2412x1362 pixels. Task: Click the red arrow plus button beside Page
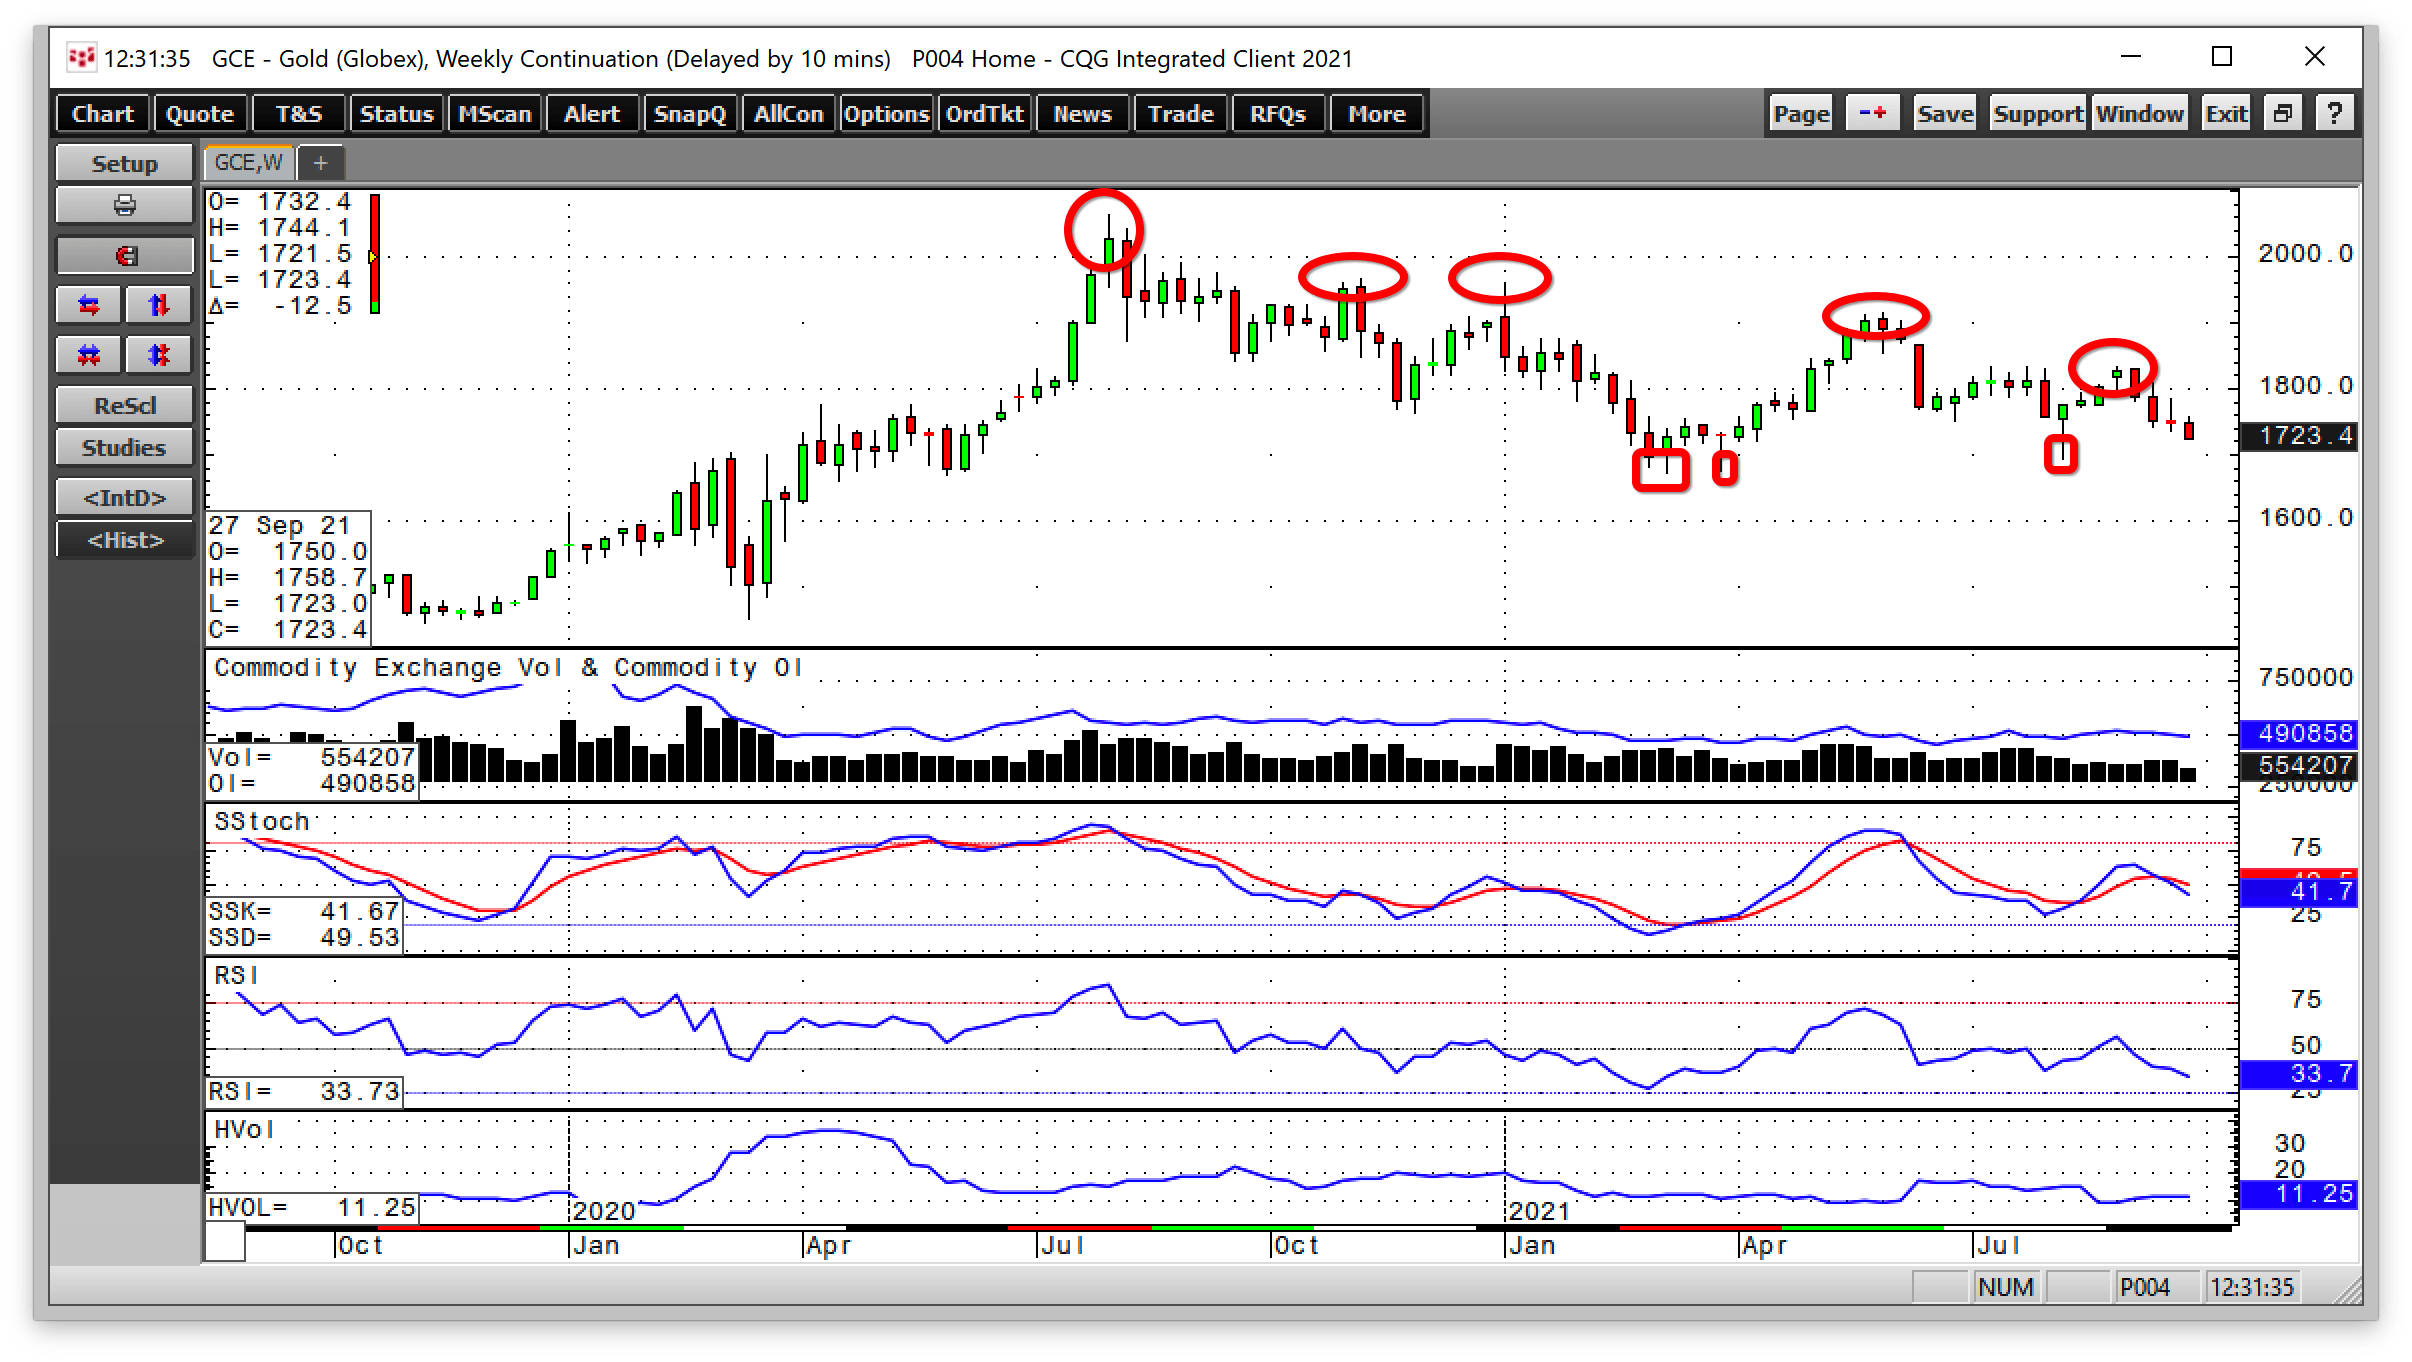1872,113
